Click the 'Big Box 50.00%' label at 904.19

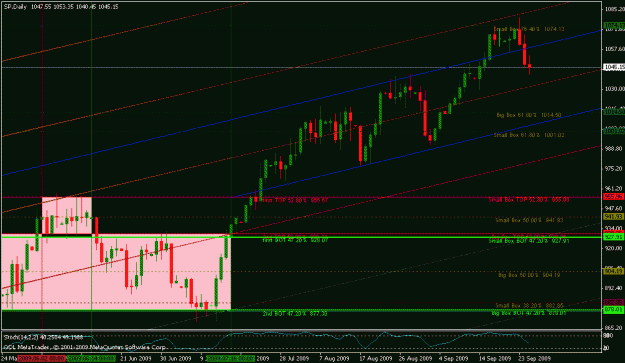(529, 275)
